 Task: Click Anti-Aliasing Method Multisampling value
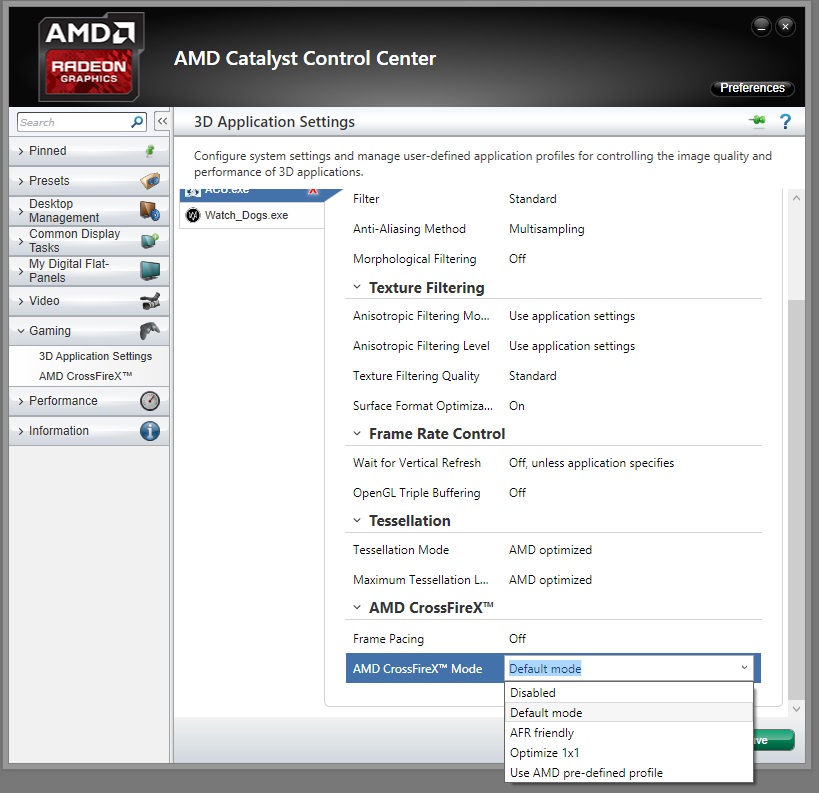[x=546, y=229]
